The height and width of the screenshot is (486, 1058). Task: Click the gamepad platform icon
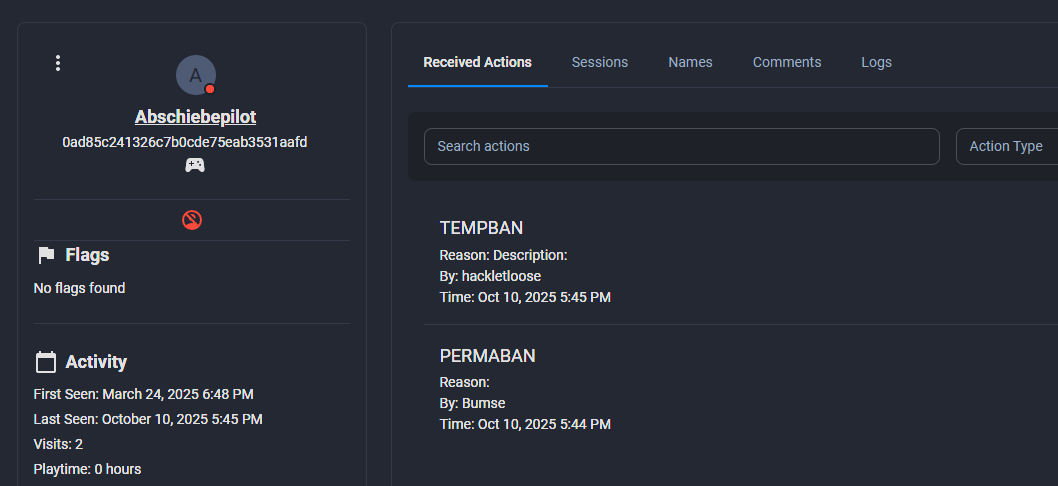195,165
